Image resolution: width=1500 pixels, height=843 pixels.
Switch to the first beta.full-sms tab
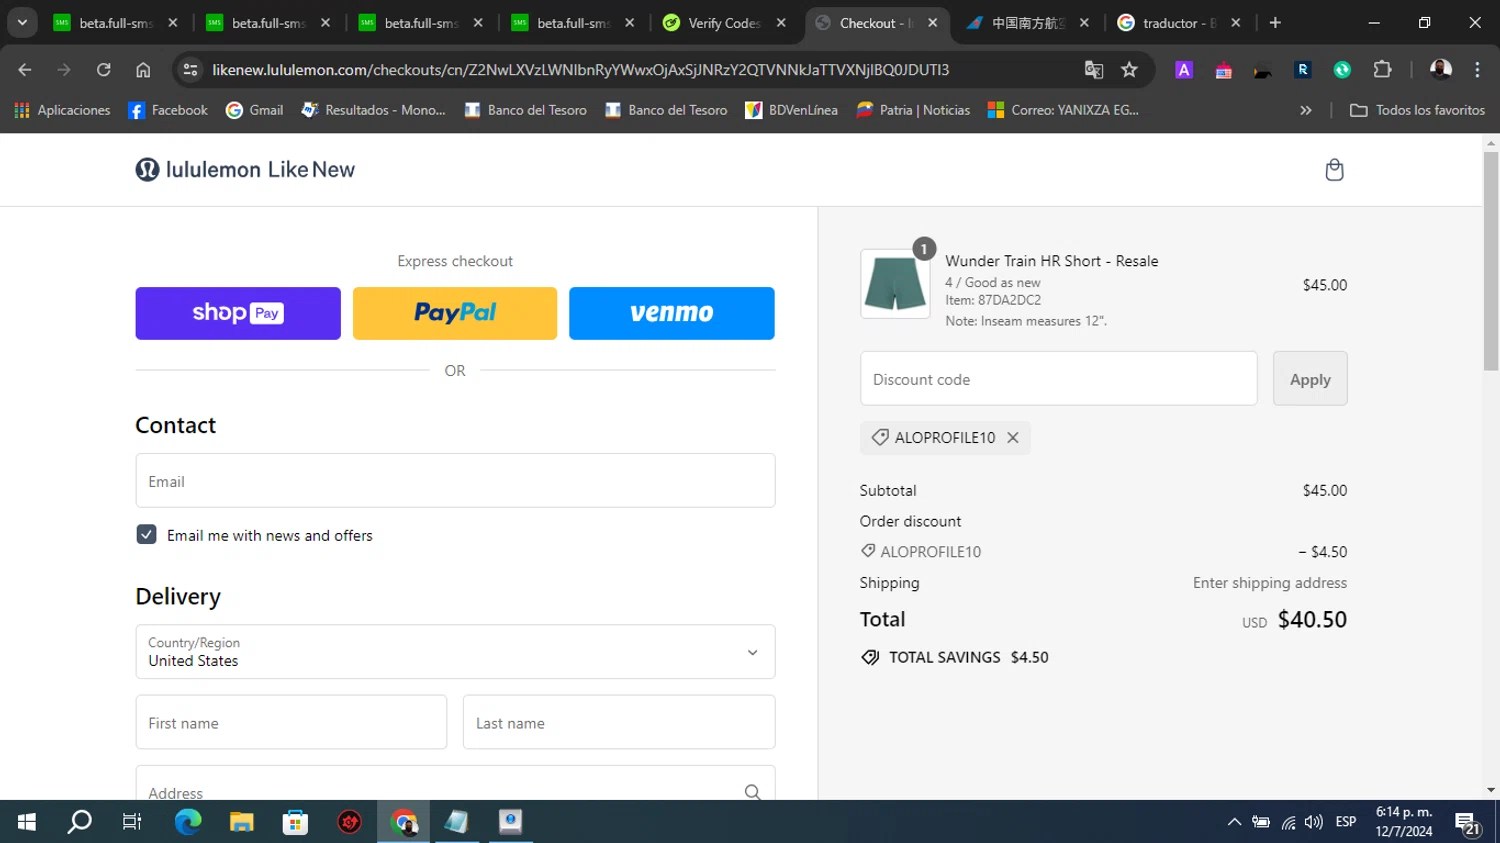[x=115, y=23]
